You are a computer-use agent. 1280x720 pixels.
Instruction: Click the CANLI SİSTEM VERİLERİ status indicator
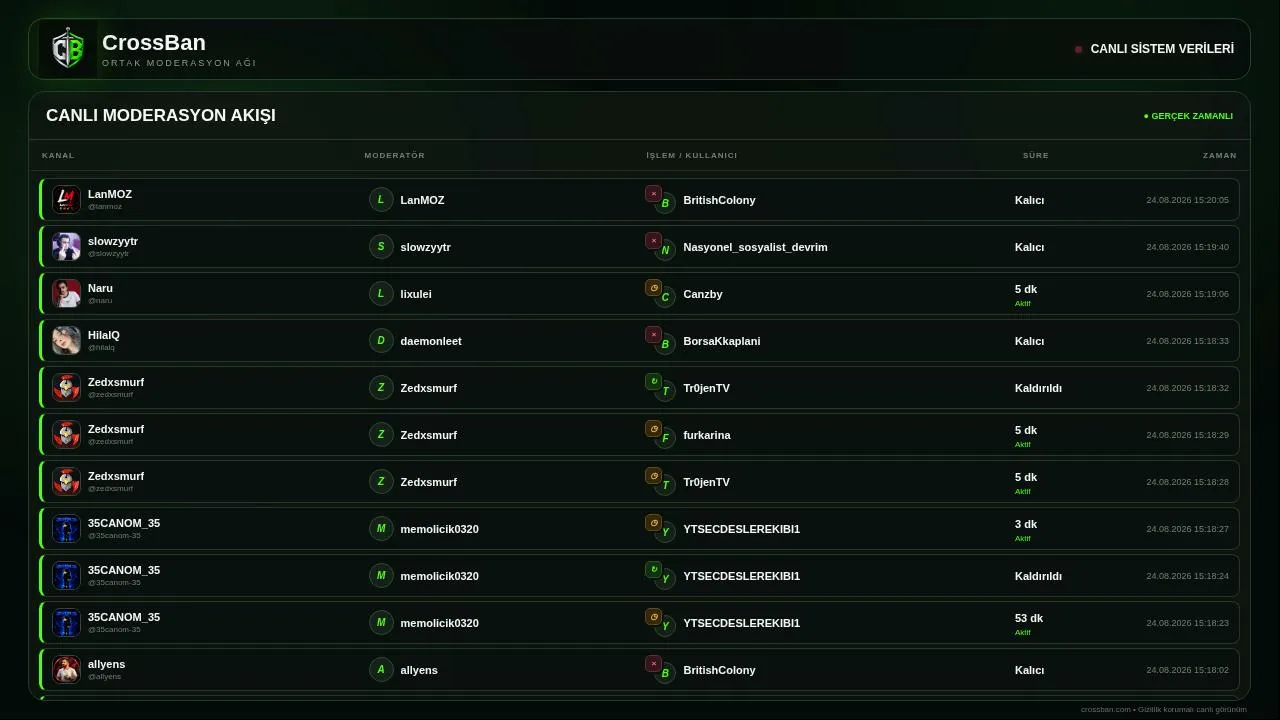pyautogui.click(x=1154, y=49)
